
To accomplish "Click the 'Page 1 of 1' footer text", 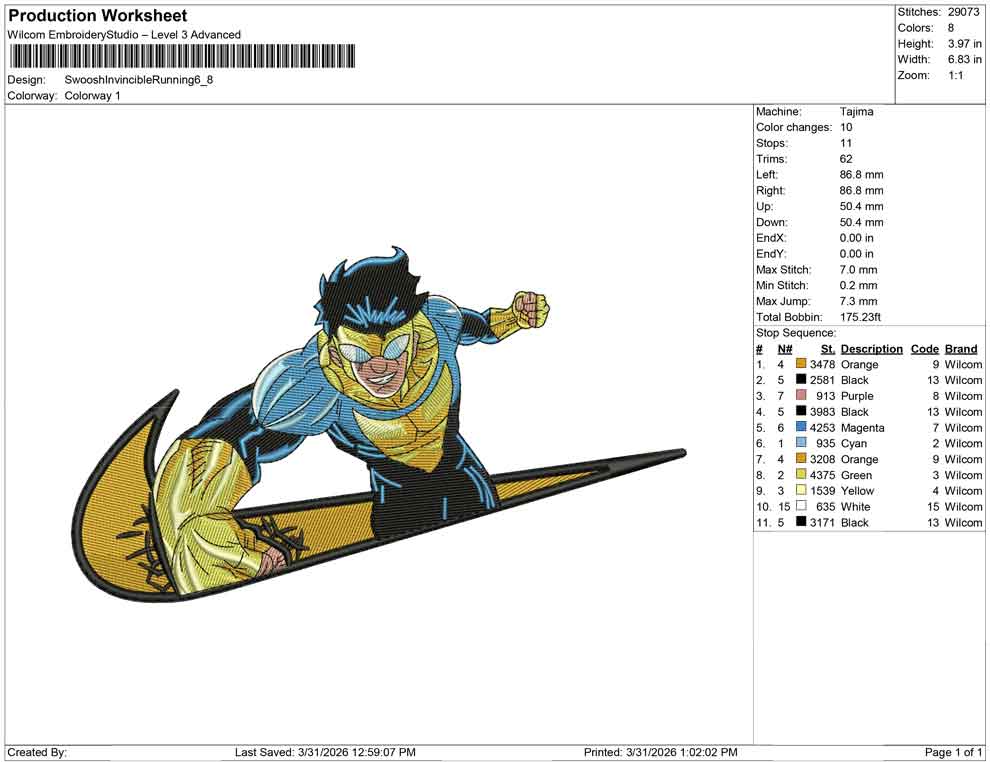I will pyautogui.click(x=953, y=752).
